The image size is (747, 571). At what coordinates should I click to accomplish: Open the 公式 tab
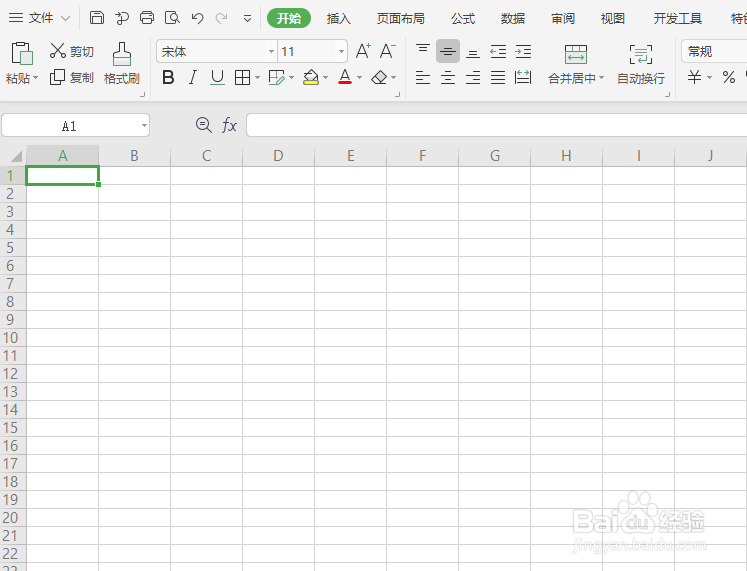coord(463,19)
